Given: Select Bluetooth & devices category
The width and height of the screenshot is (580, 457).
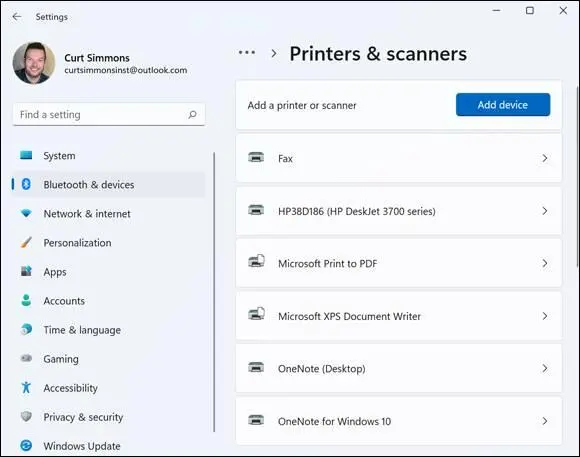Looking at the screenshot, I should [x=108, y=184].
